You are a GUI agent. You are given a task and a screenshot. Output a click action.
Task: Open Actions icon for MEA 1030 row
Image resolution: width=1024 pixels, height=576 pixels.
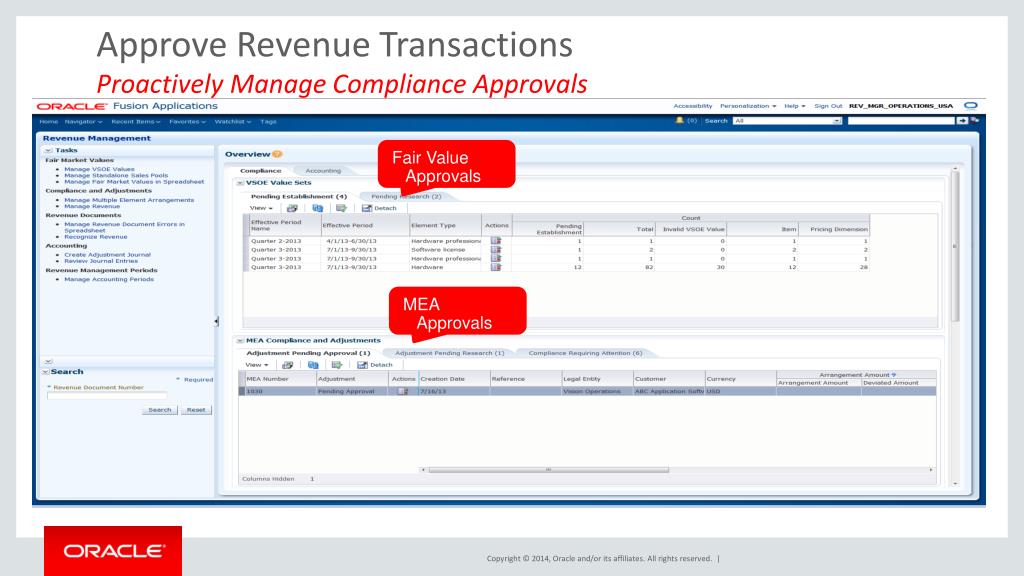coord(402,391)
